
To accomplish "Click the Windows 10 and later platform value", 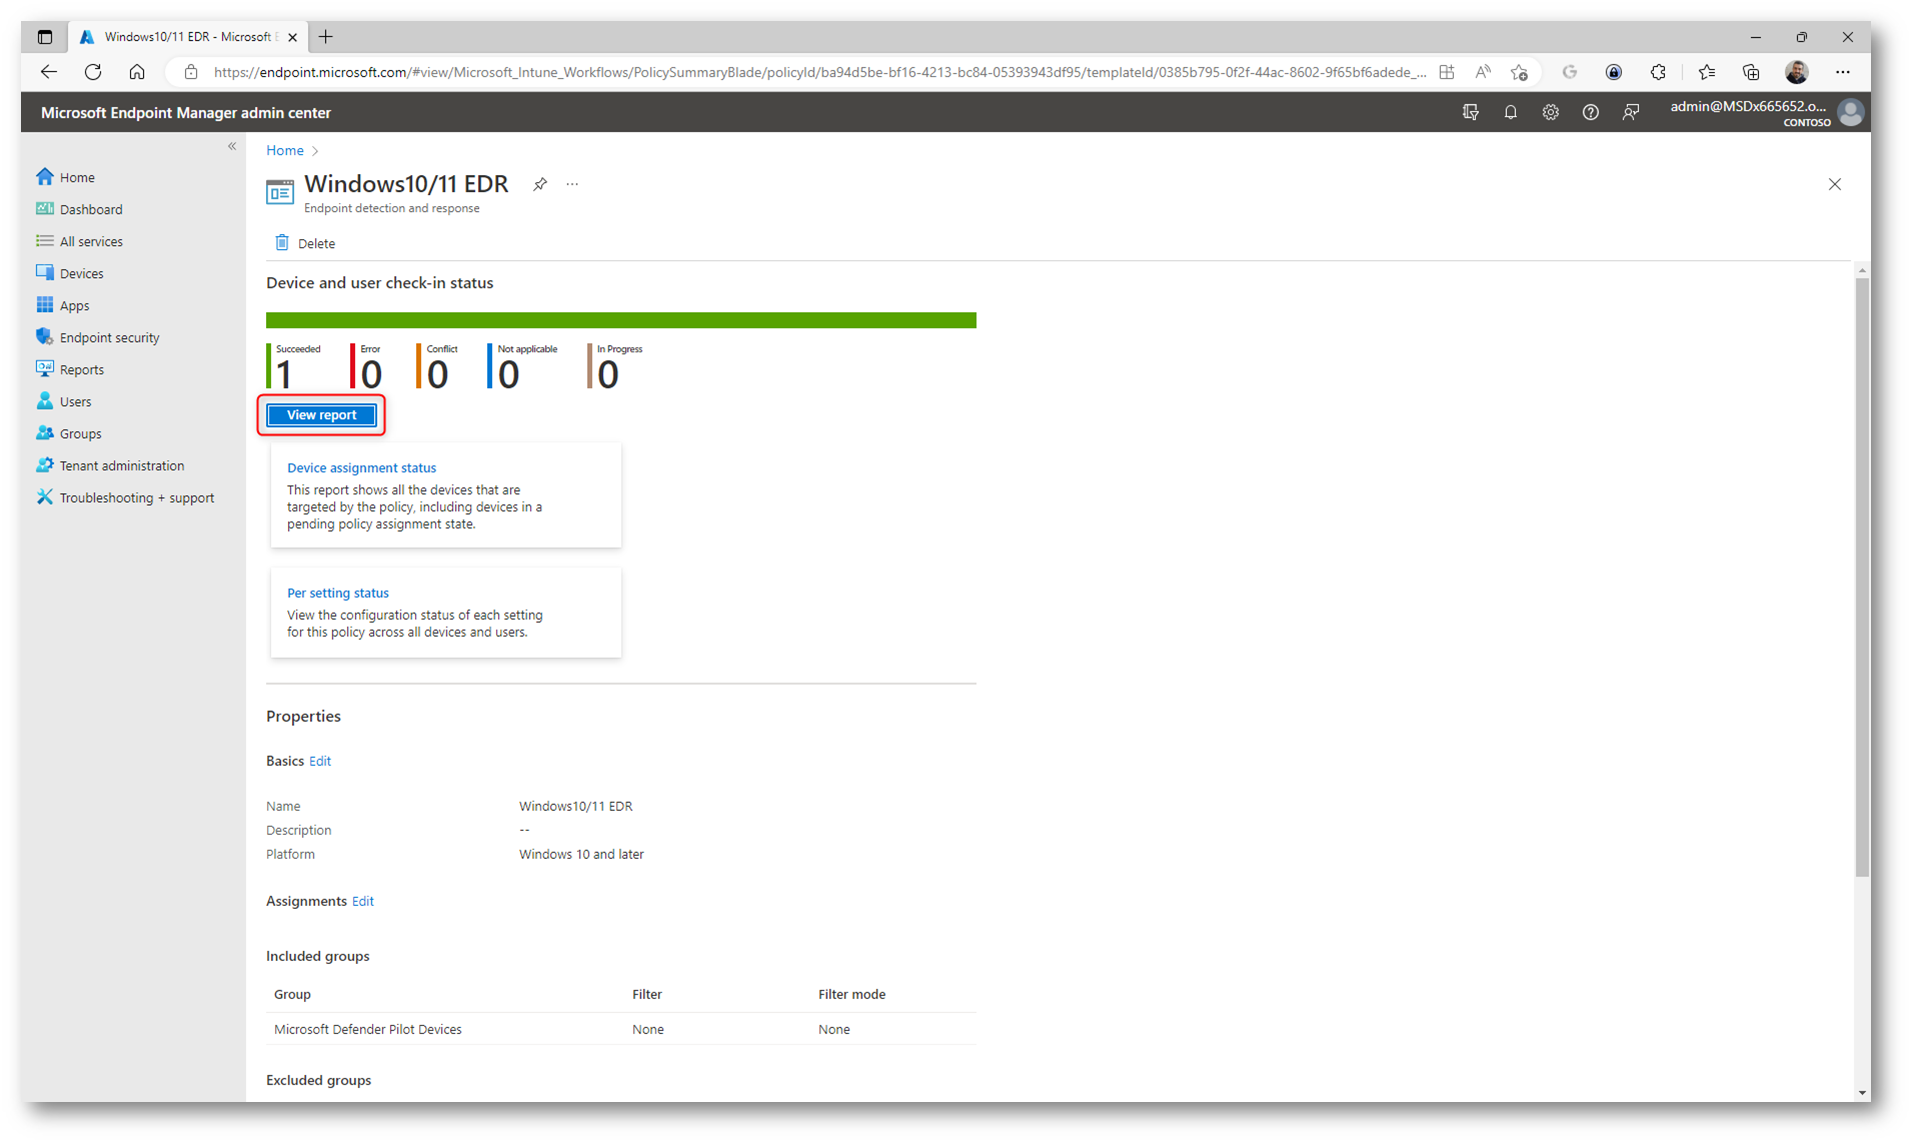I will [581, 854].
